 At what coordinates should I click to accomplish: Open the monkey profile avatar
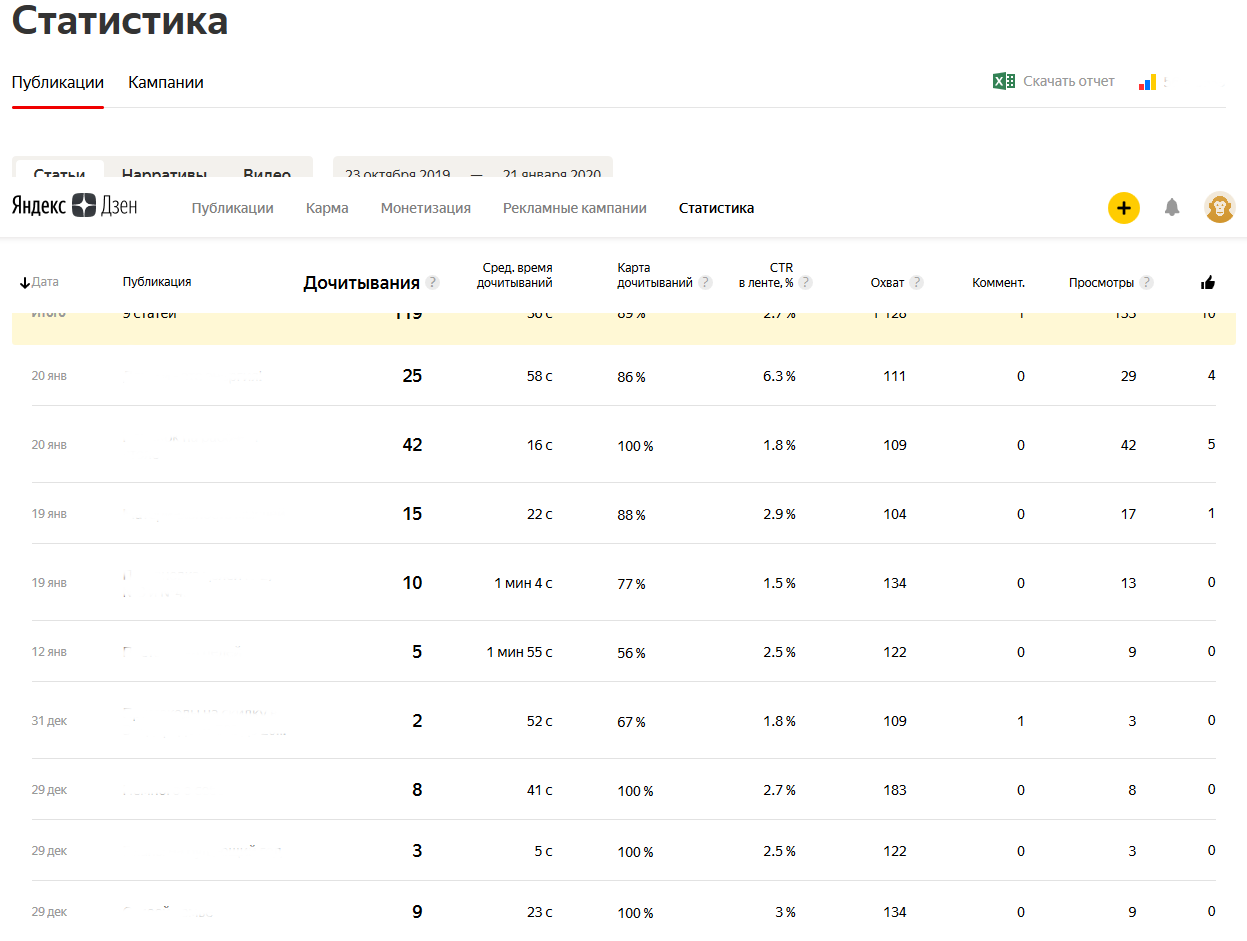tap(1219, 208)
